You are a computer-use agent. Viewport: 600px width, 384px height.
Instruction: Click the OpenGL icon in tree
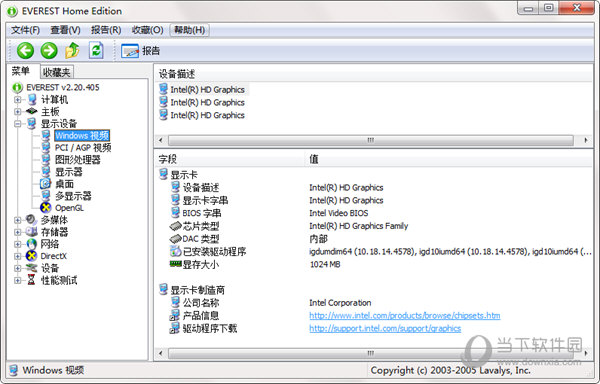point(46,208)
